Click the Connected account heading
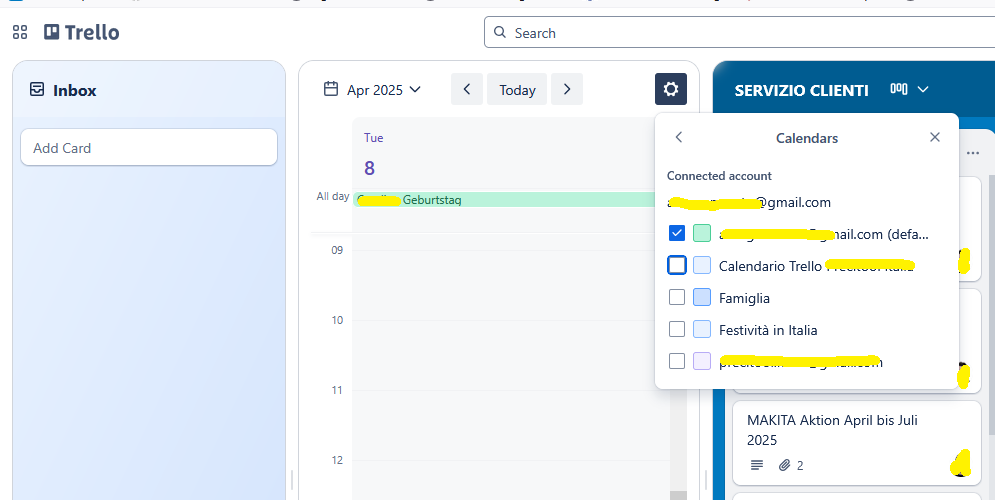Screen dimensions: 995x500 coord(719,176)
